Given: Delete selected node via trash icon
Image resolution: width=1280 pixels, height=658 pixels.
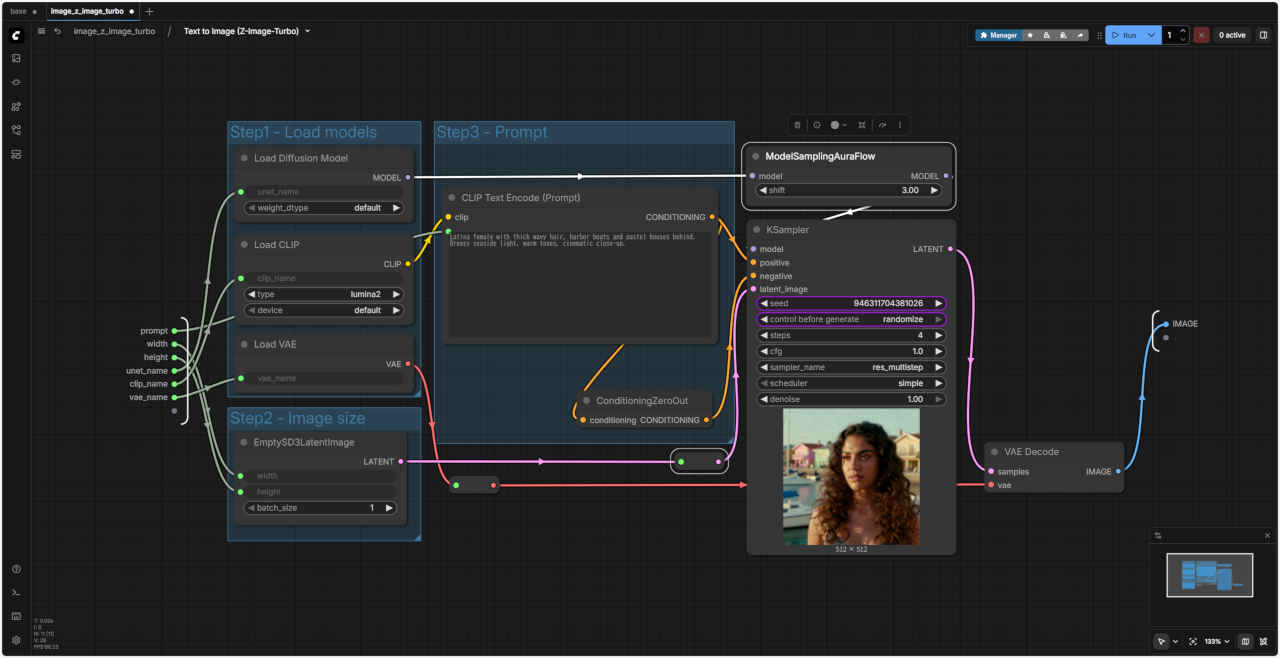Looking at the screenshot, I should 797,125.
